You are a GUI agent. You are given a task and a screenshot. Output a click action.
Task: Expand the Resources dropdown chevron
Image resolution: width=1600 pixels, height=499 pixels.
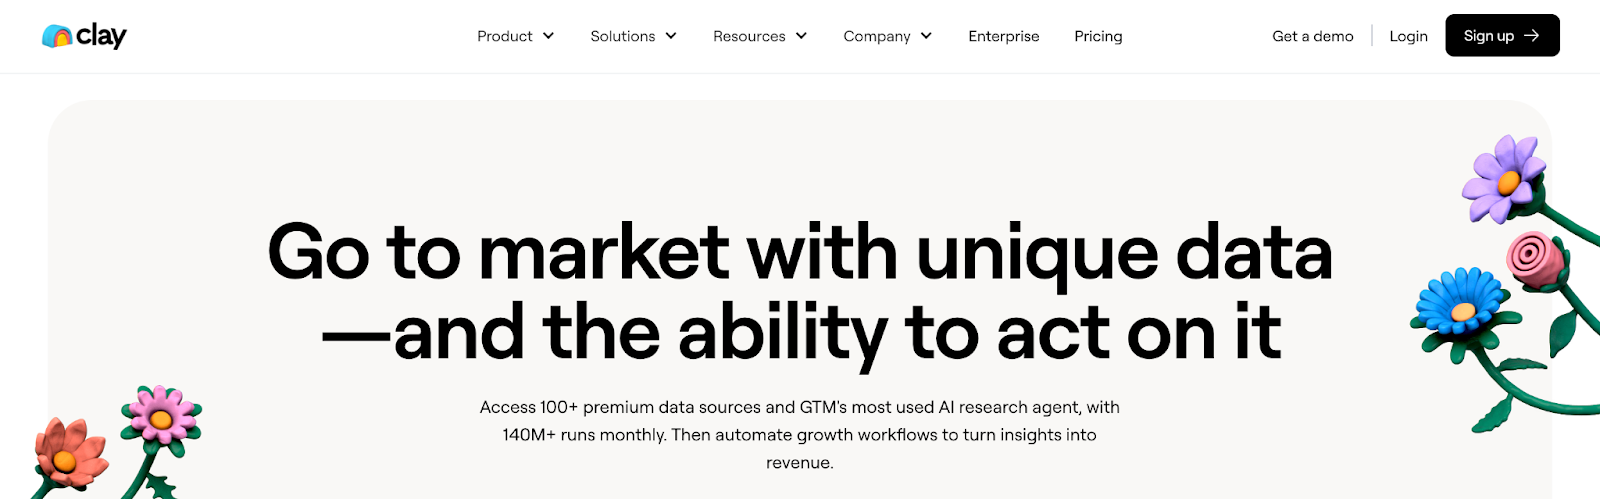click(801, 36)
